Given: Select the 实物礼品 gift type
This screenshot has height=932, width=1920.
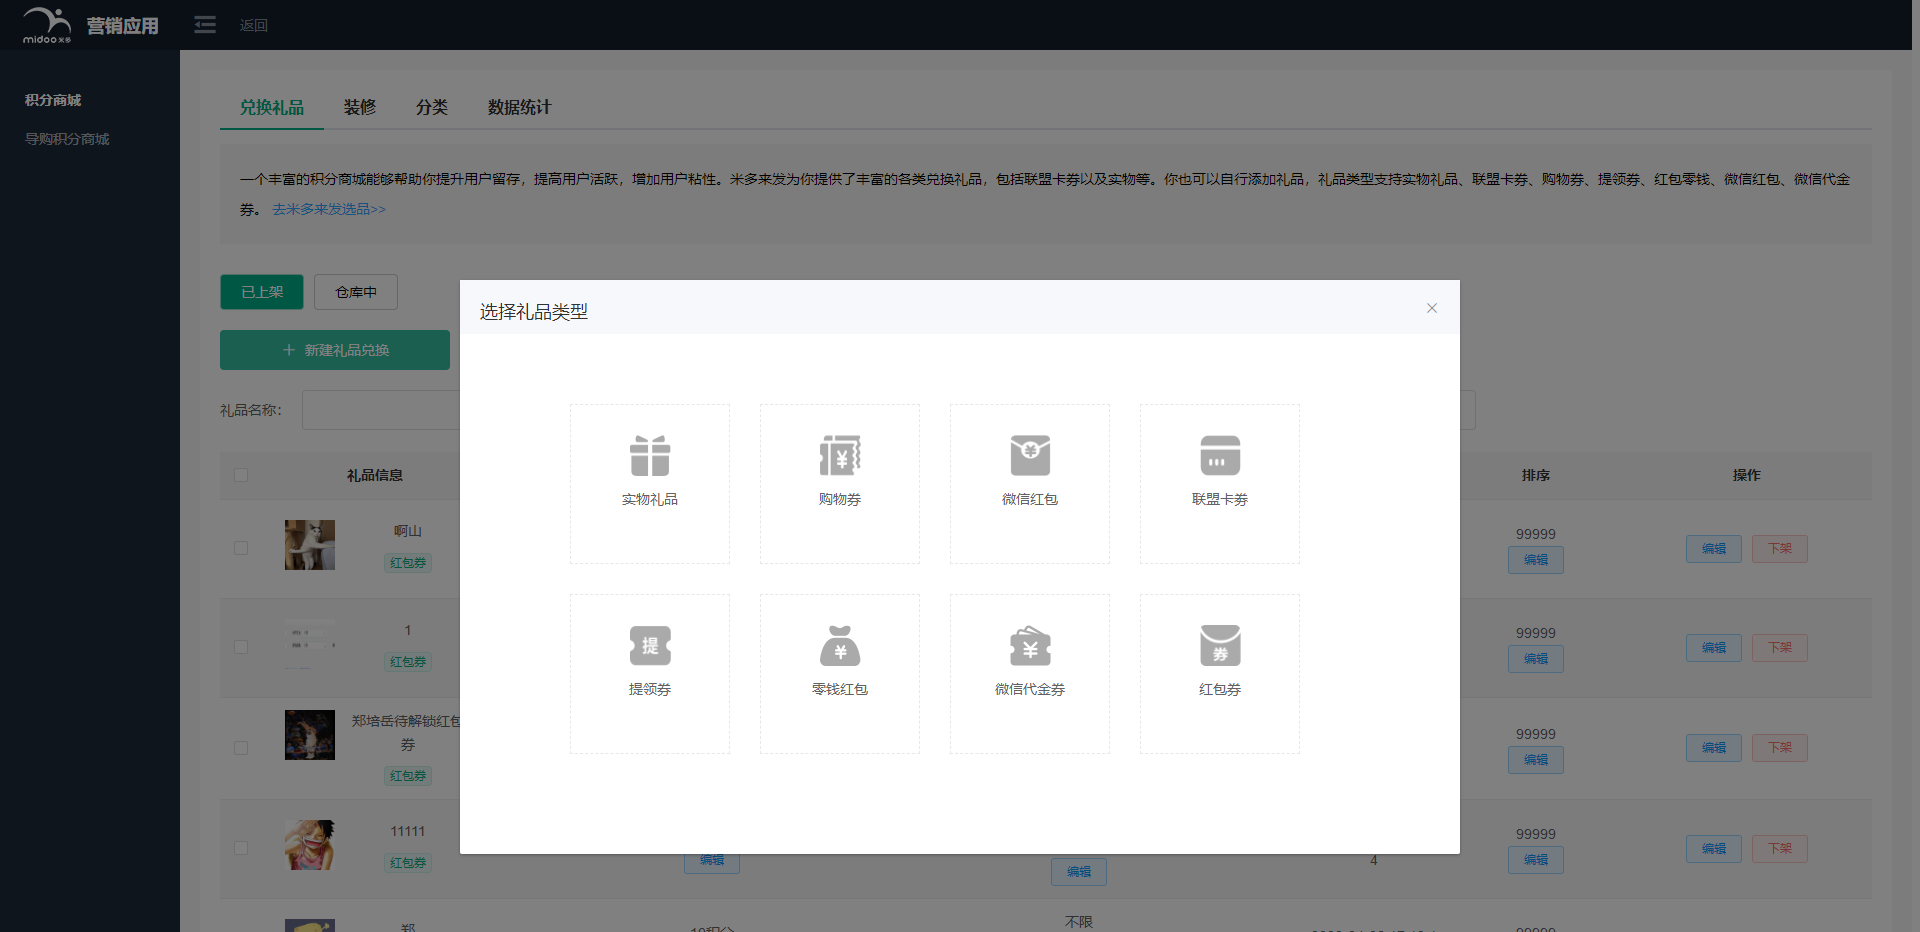Looking at the screenshot, I should (650, 483).
